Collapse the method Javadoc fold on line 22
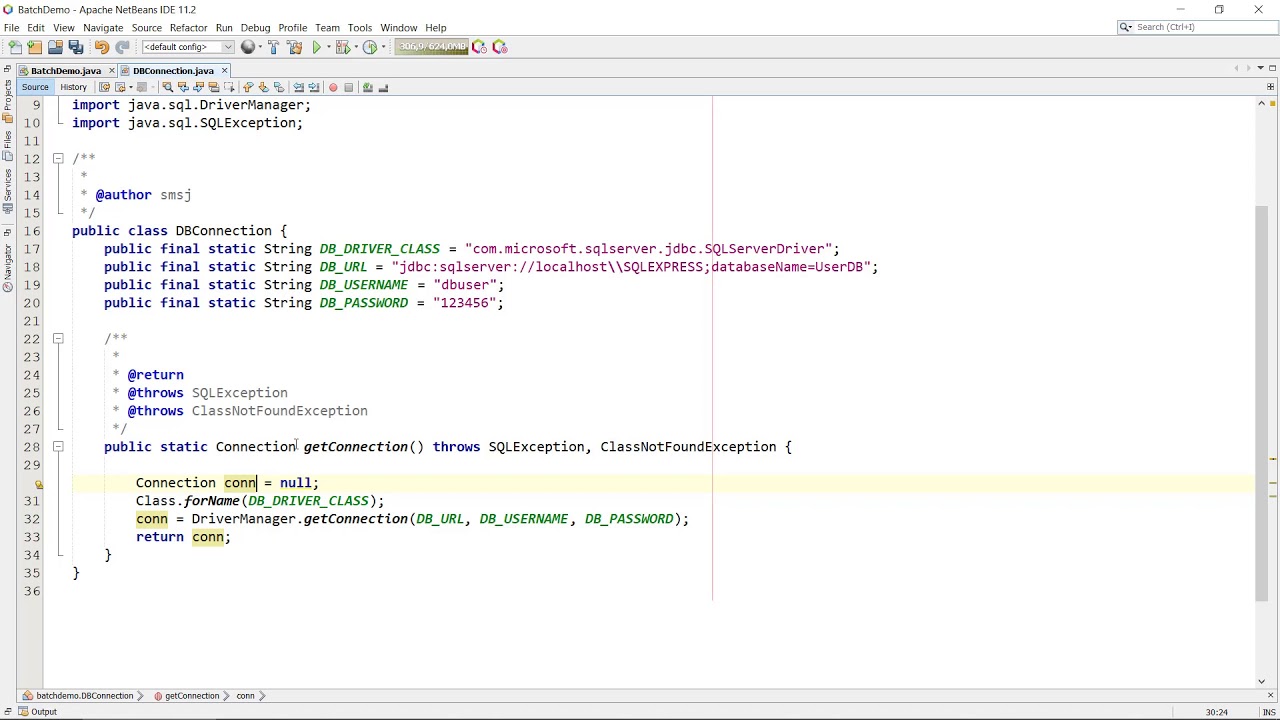This screenshot has width=1280, height=720. tap(58, 338)
